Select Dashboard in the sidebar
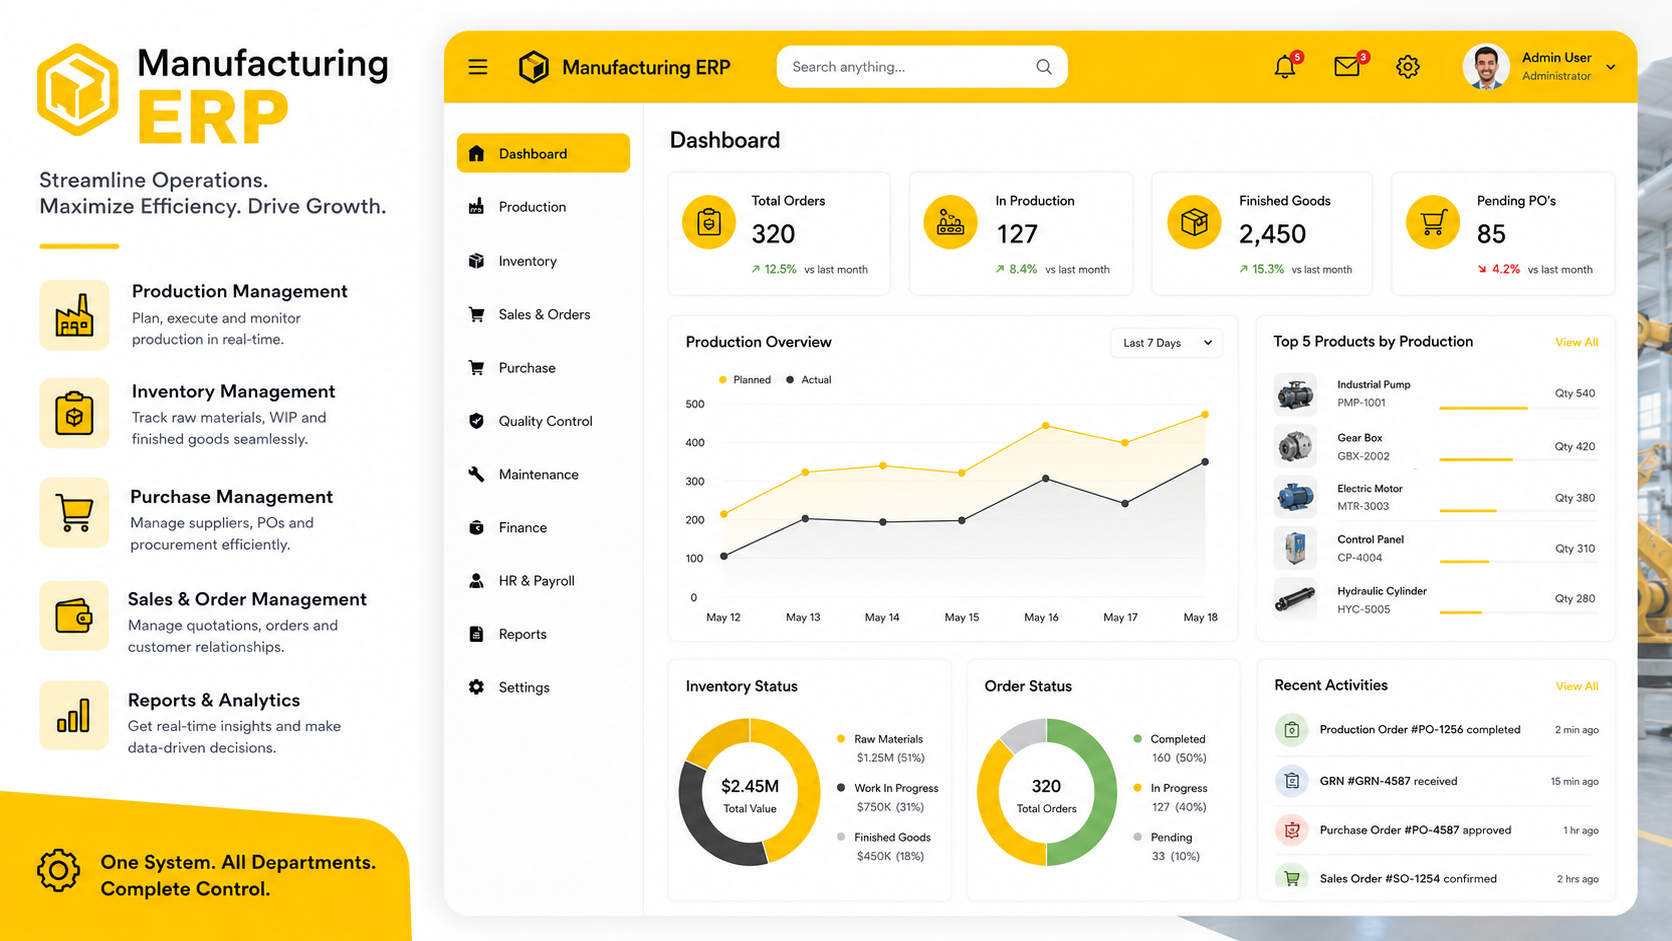Viewport: 1672px width, 941px height. pyautogui.click(x=543, y=153)
